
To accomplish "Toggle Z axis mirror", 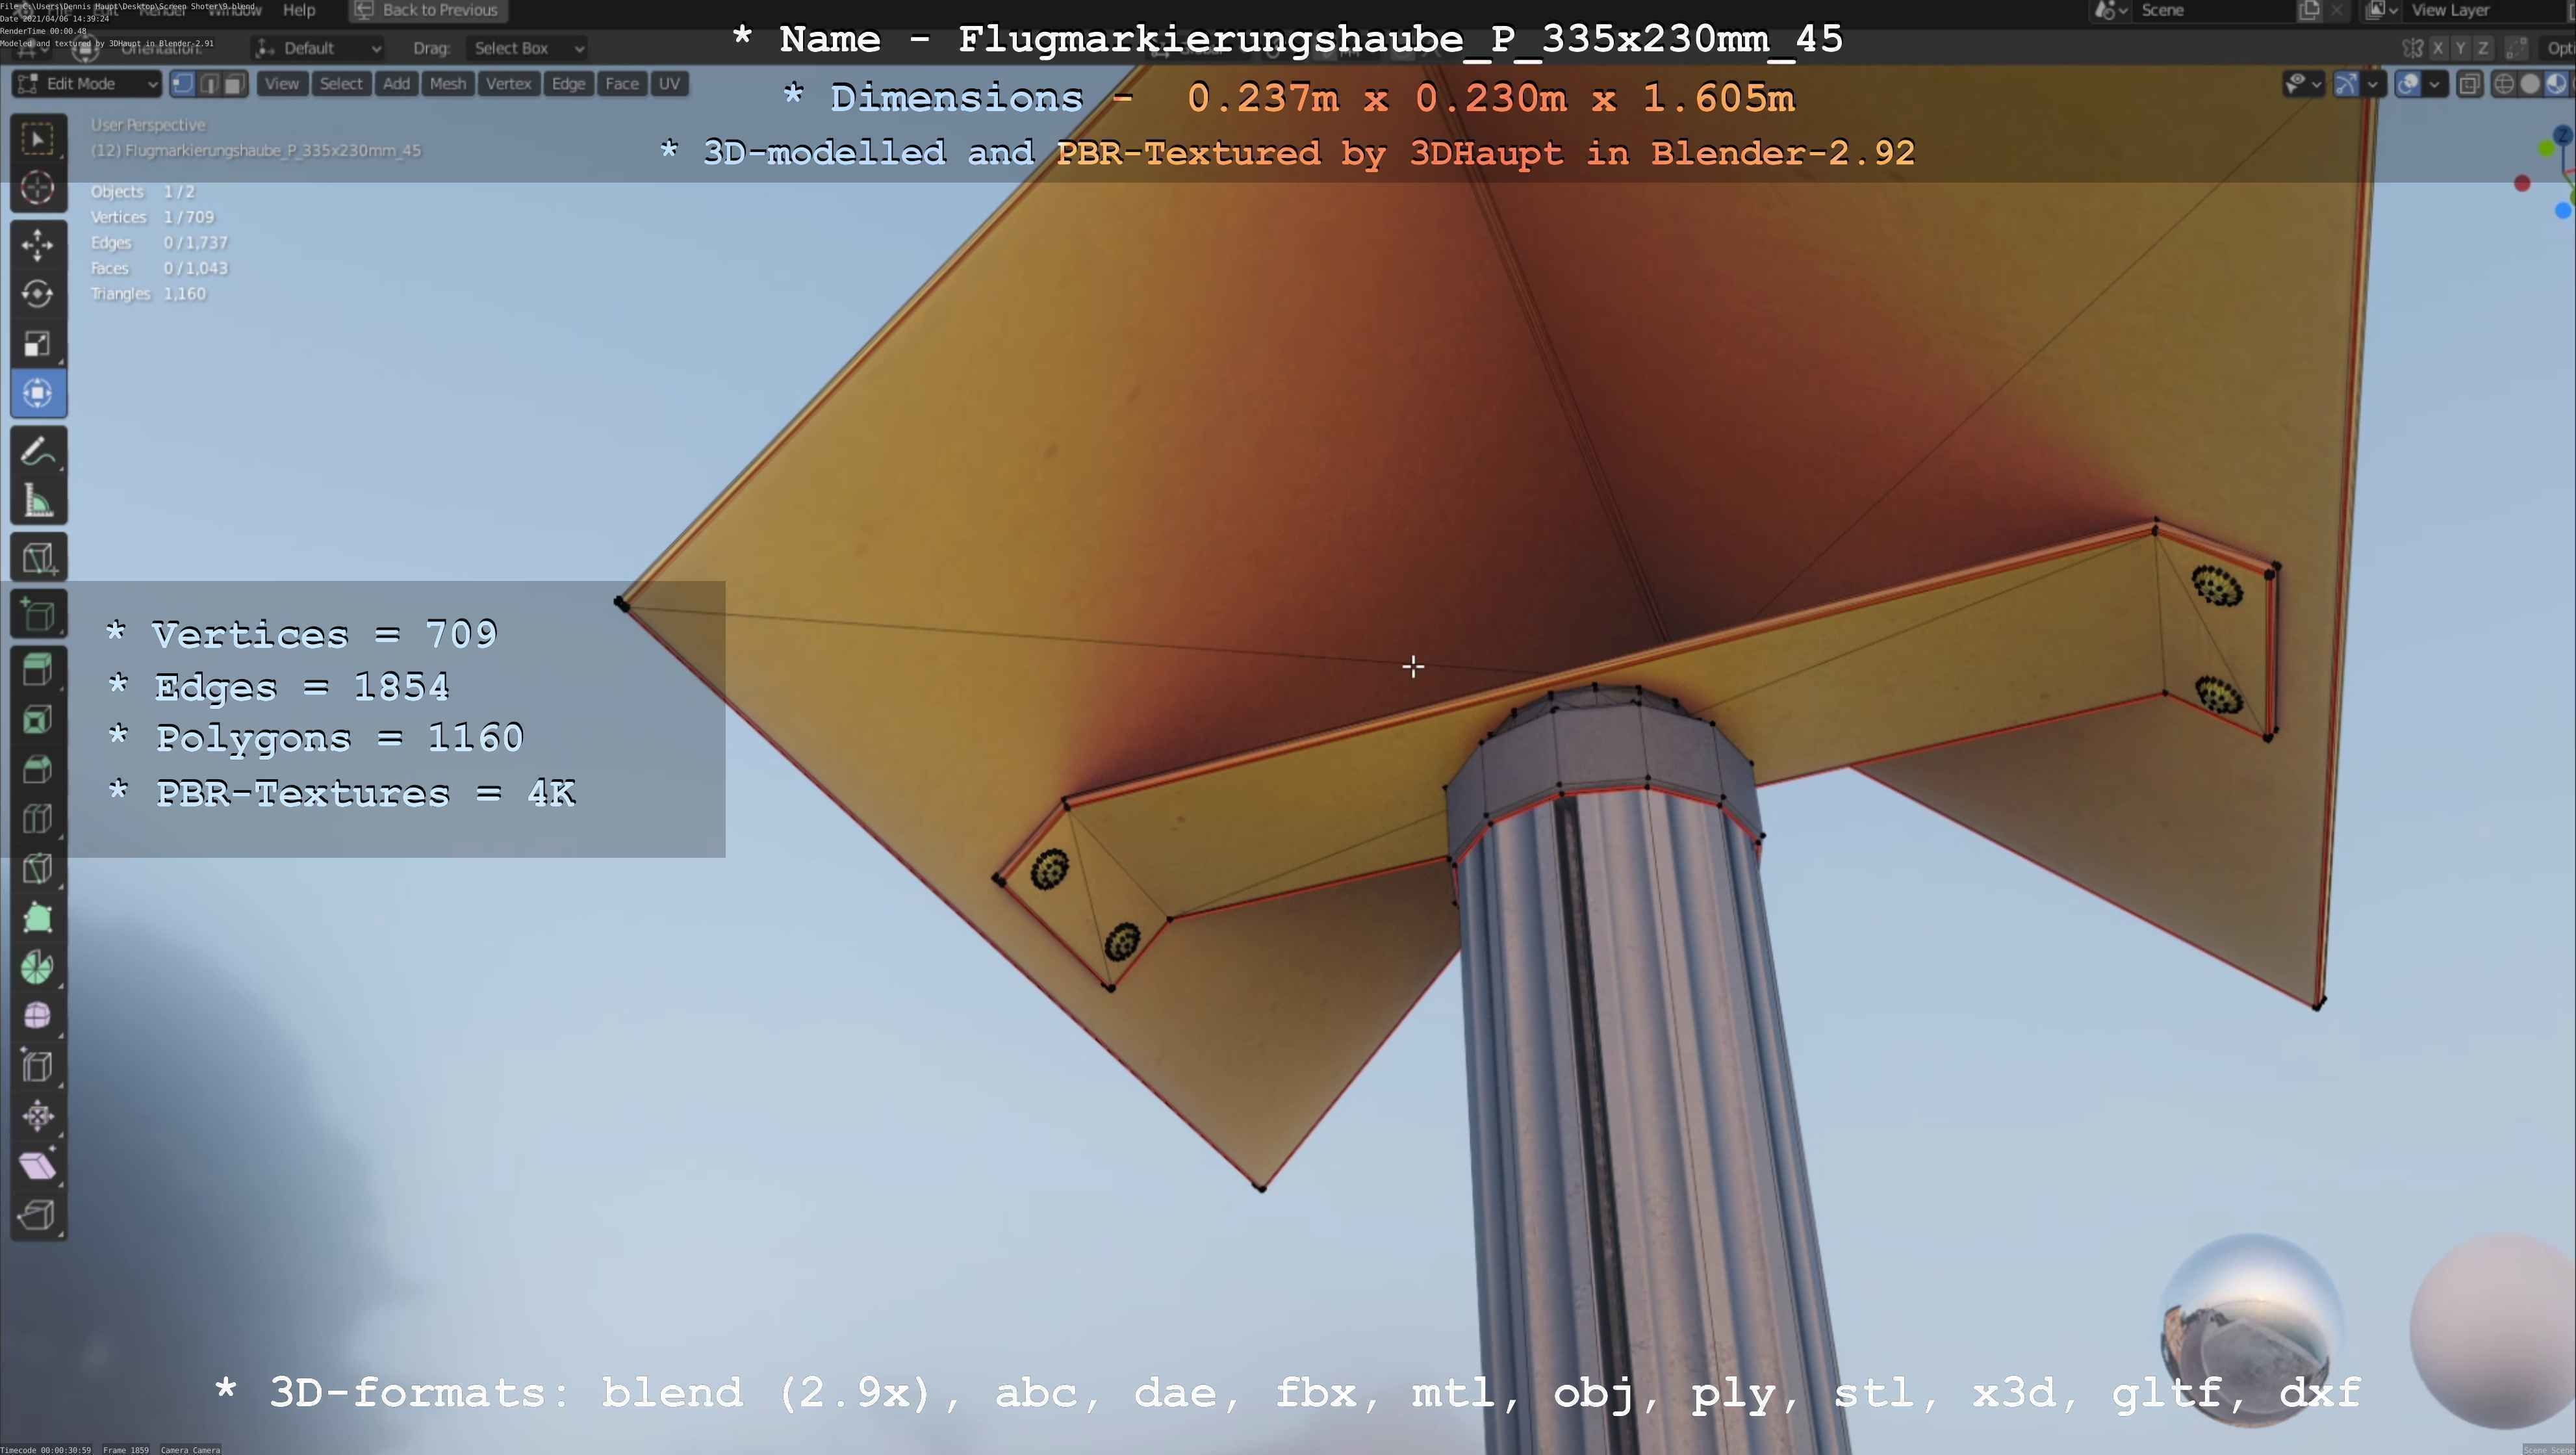I will (2482, 48).
